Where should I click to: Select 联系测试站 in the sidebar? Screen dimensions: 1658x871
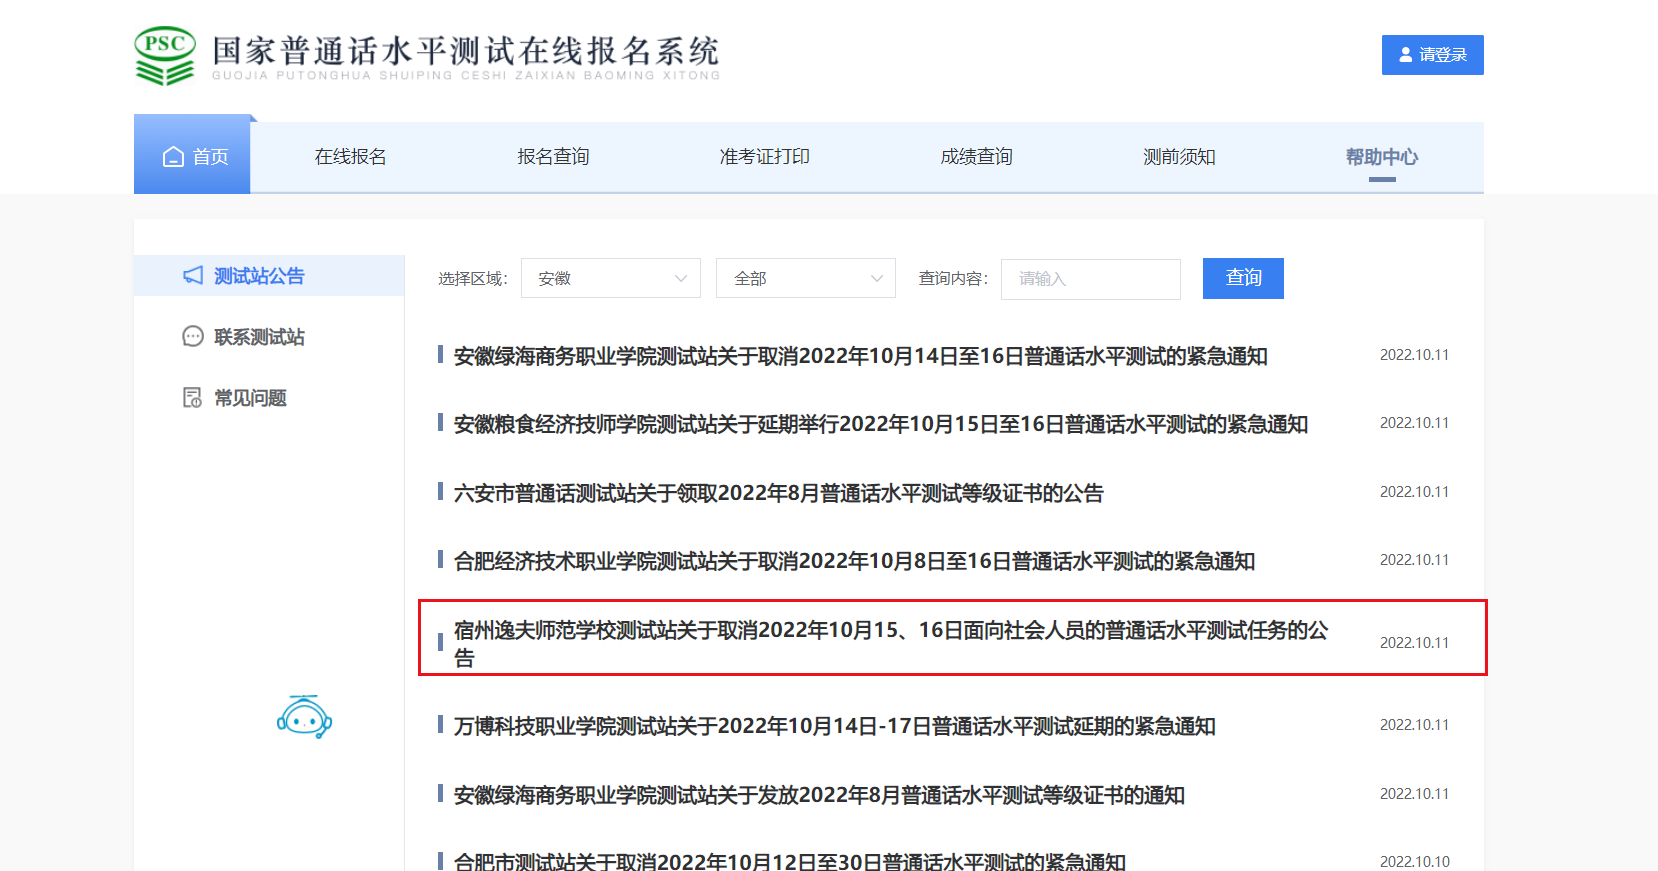(259, 337)
